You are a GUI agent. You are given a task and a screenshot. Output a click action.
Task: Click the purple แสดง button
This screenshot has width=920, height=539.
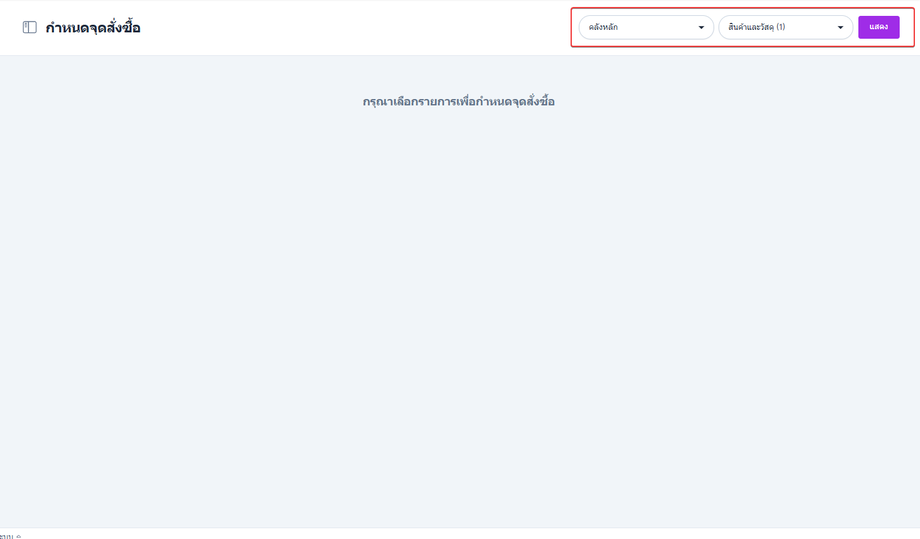pyautogui.click(x=878, y=28)
